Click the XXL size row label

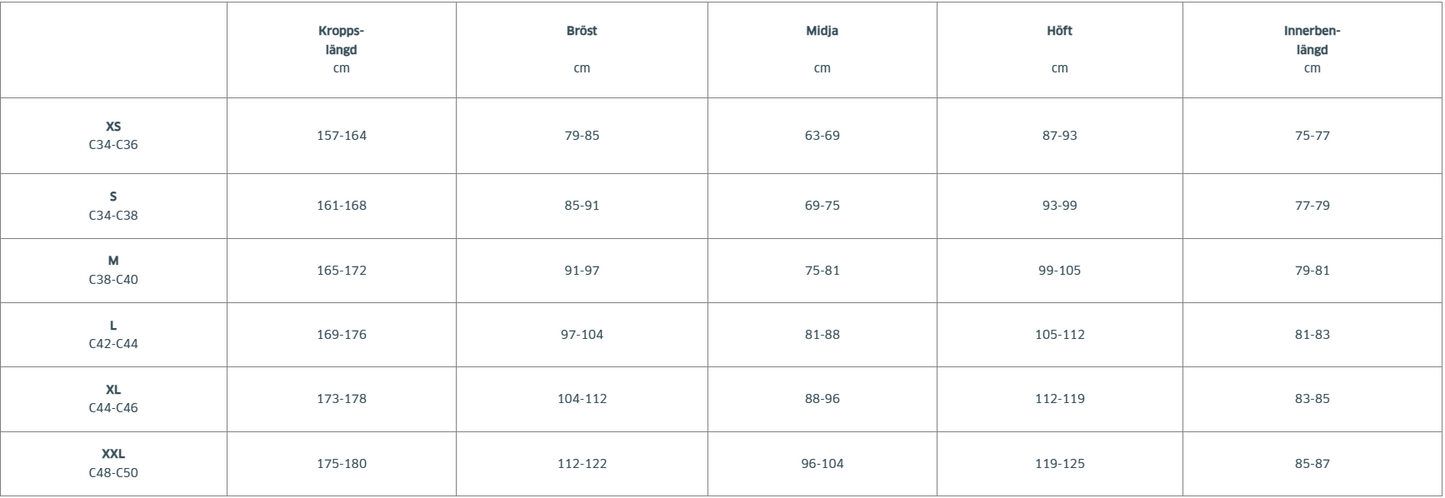113,462
